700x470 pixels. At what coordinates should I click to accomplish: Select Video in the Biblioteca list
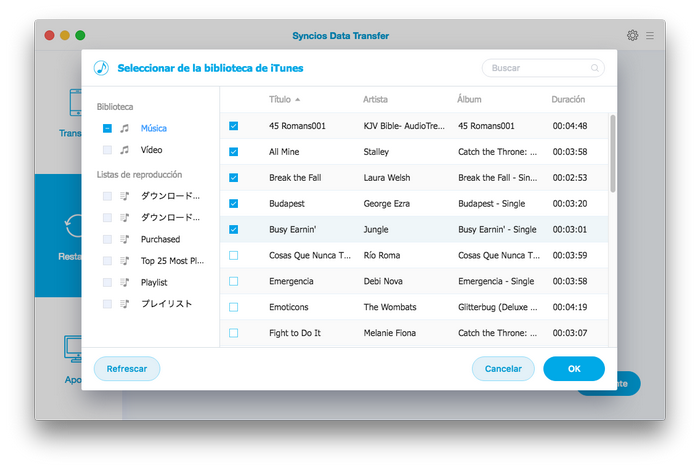151,150
